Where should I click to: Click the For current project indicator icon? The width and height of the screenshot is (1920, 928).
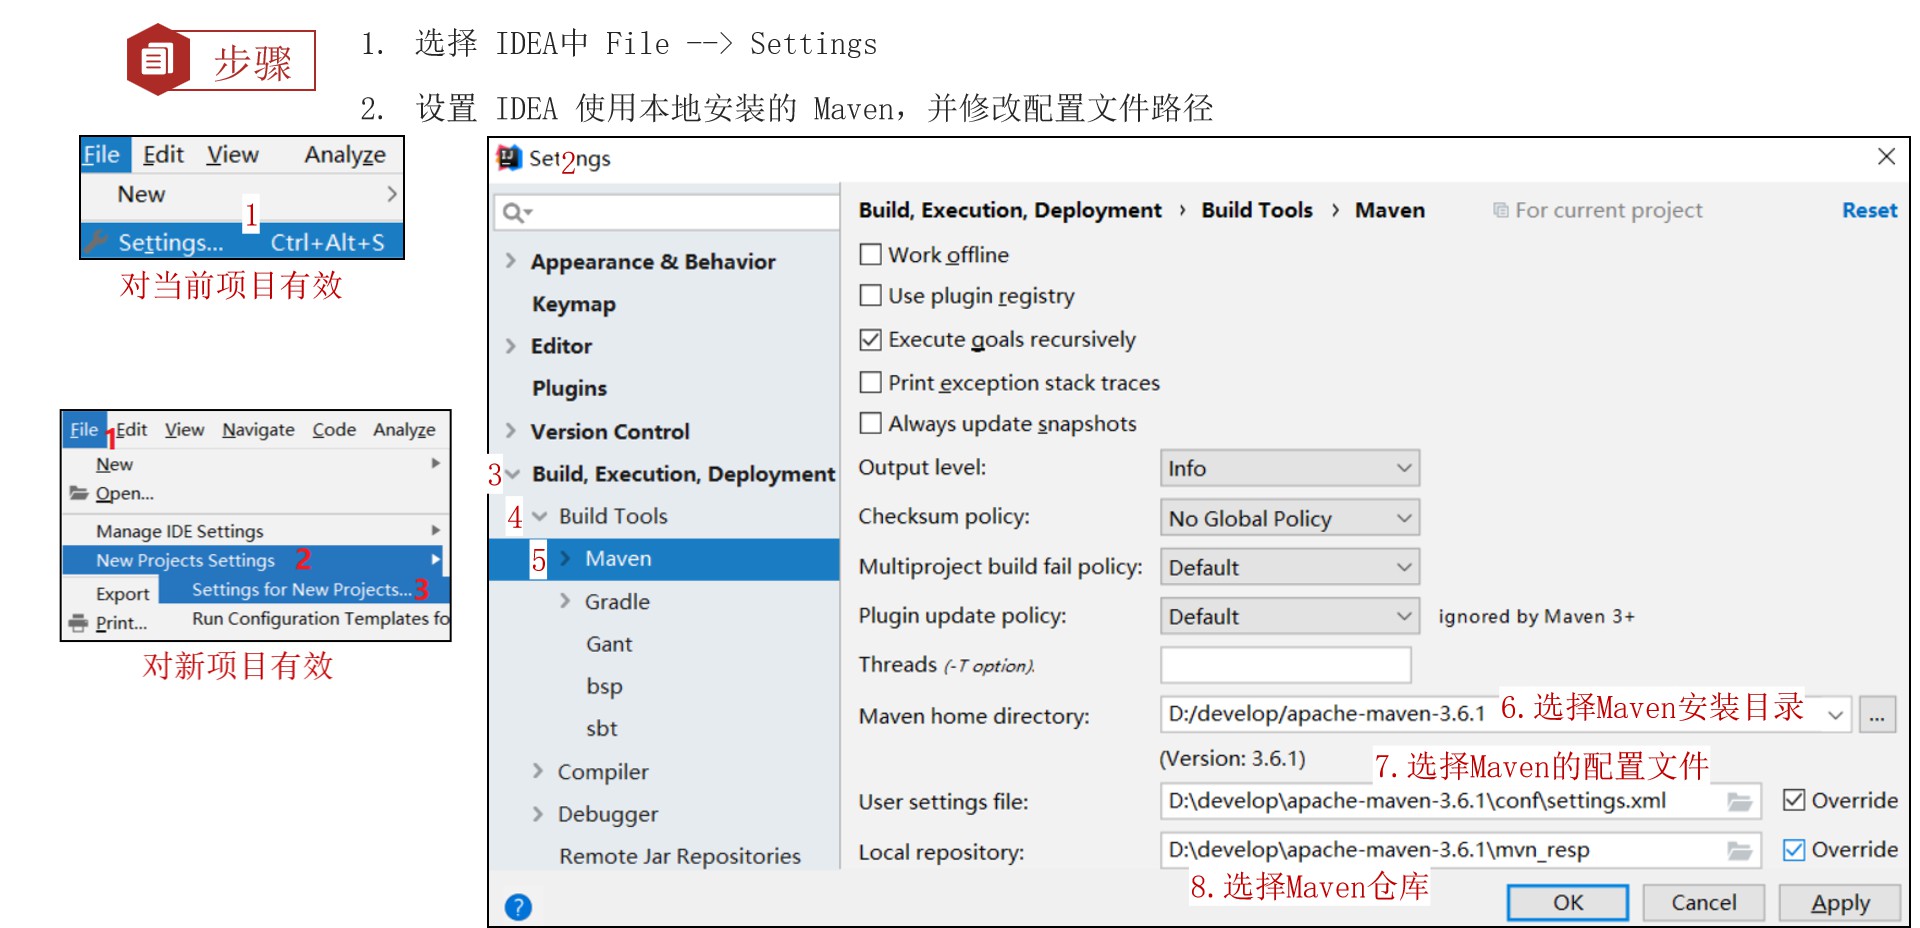[x=1500, y=210]
